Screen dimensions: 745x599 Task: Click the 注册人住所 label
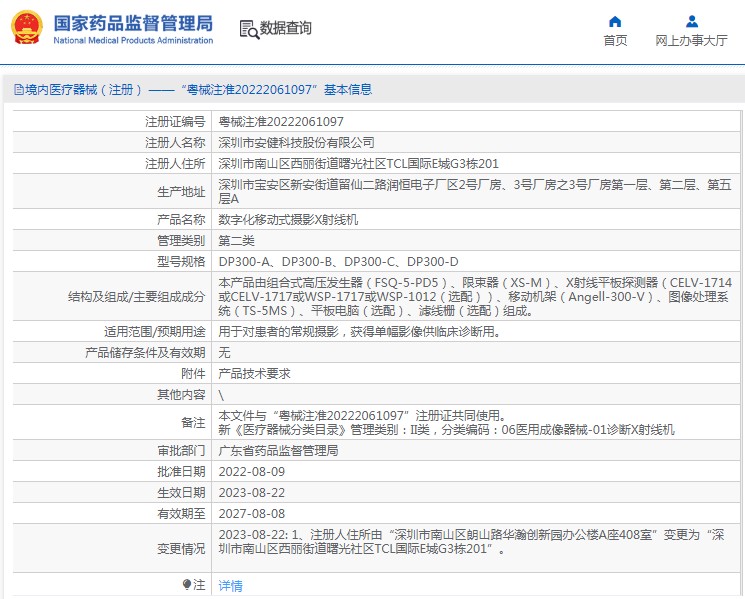[x=175, y=163]
